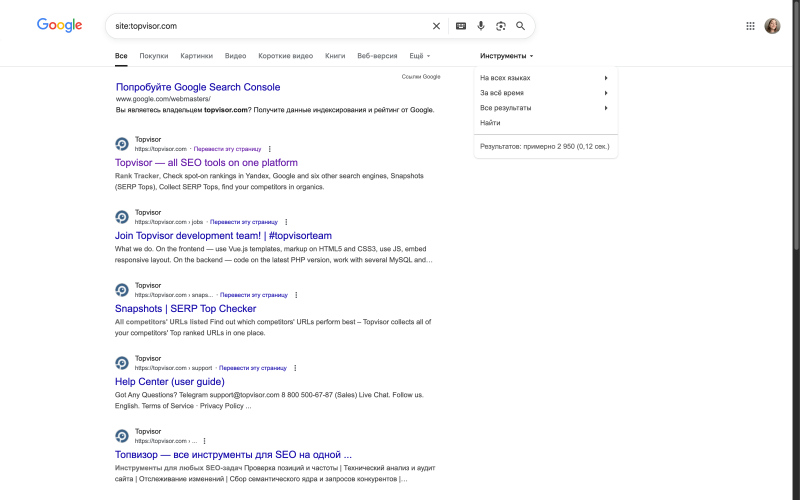Clear the search query with the X icon
800x500 pixels.
coord(436,26)
